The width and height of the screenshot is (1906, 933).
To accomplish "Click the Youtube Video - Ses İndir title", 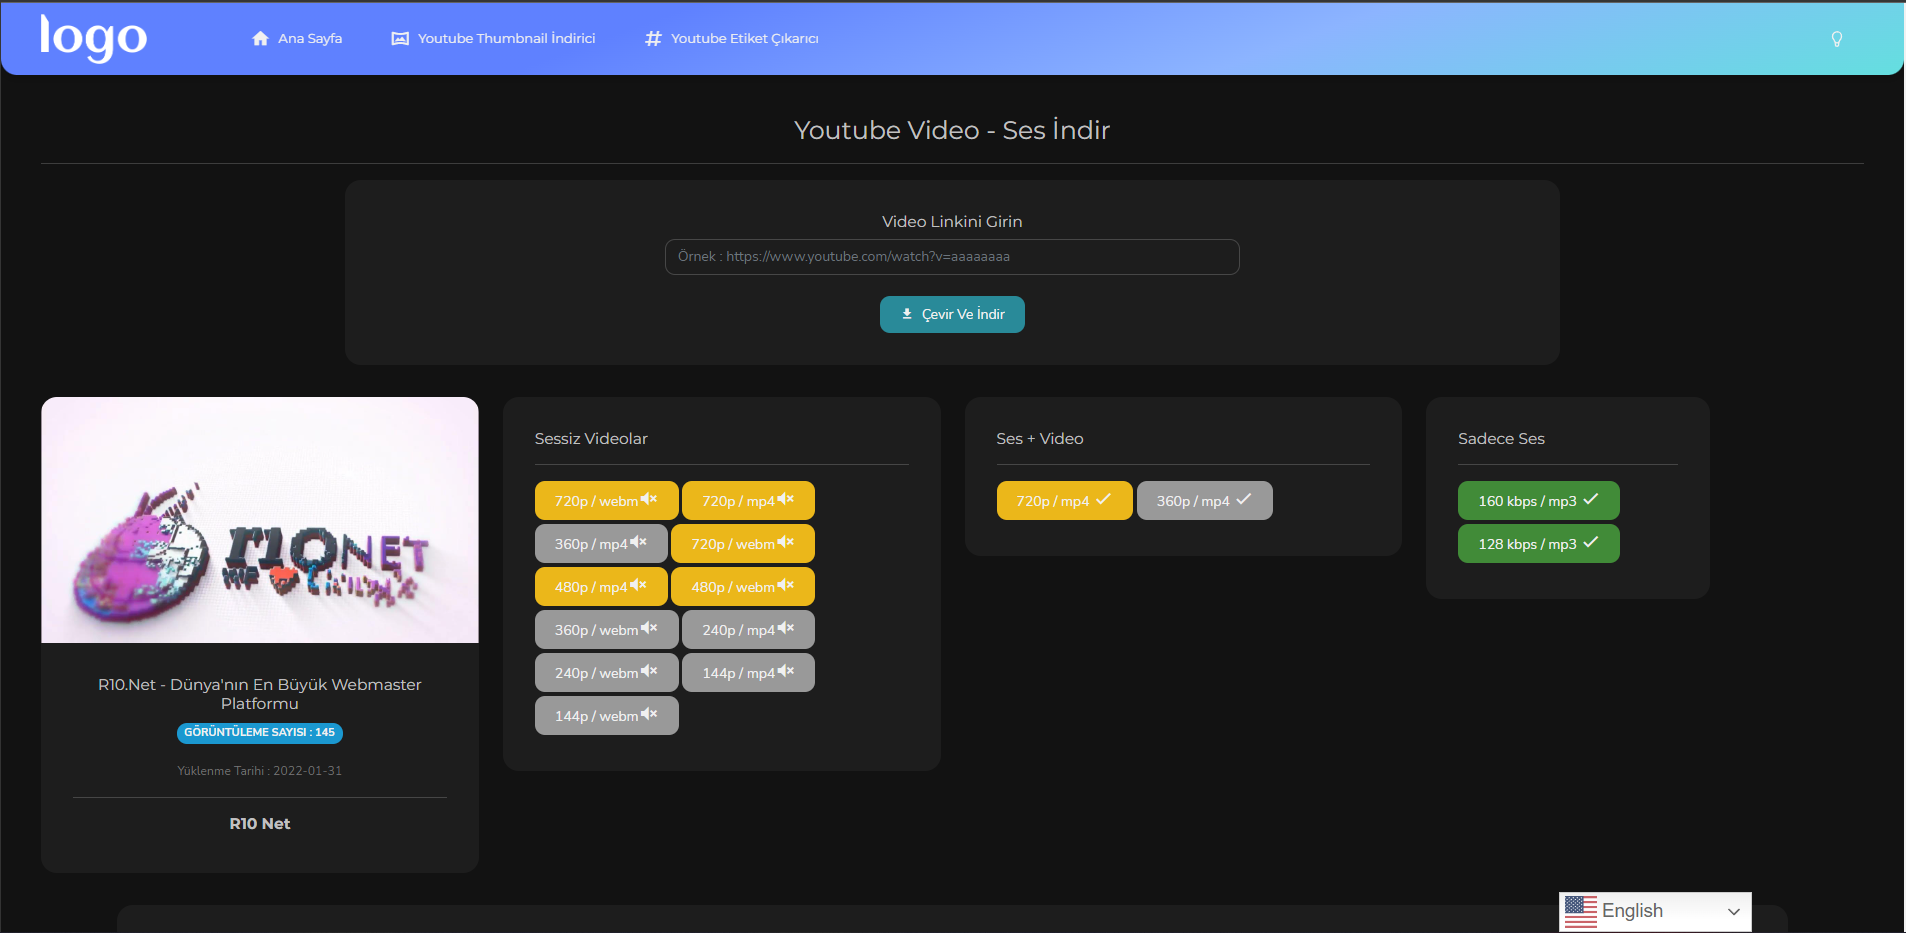I will click(x=952, y=130).
